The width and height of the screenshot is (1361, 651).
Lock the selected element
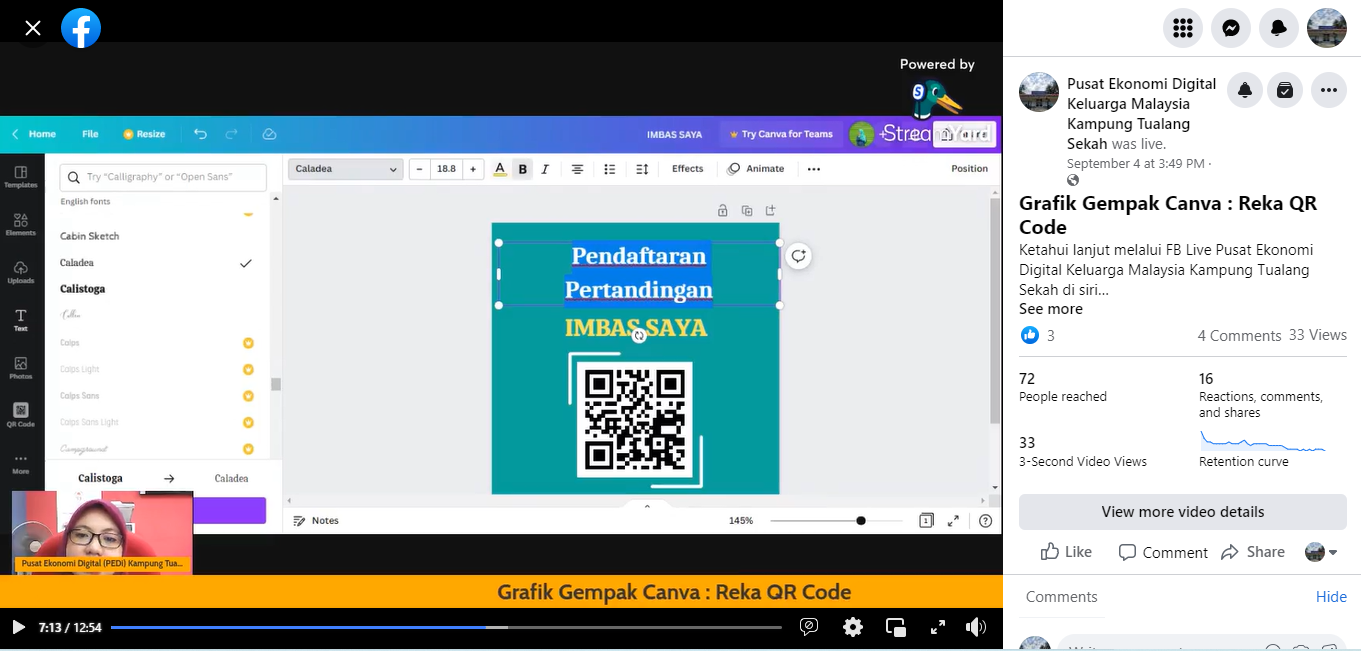pyautogui.click(x=722, y=210)
